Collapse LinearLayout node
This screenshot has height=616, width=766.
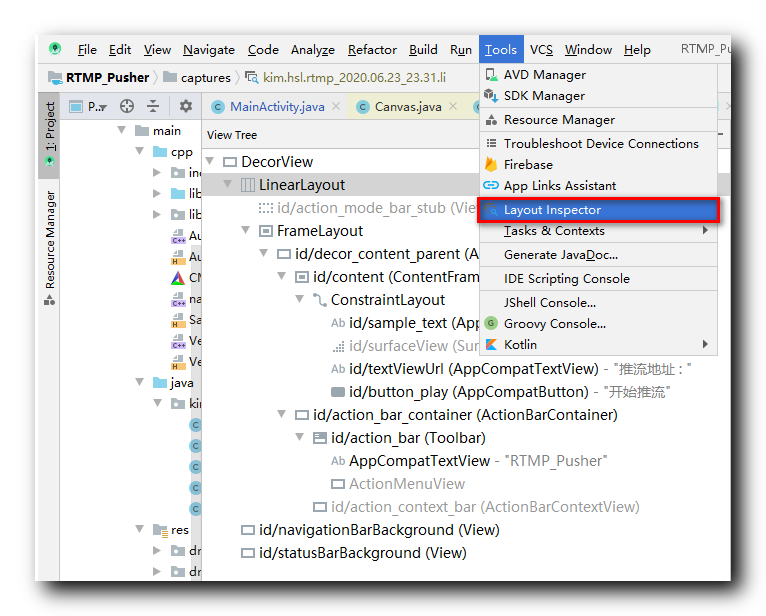pyautogui.click(x=228, y=184)
